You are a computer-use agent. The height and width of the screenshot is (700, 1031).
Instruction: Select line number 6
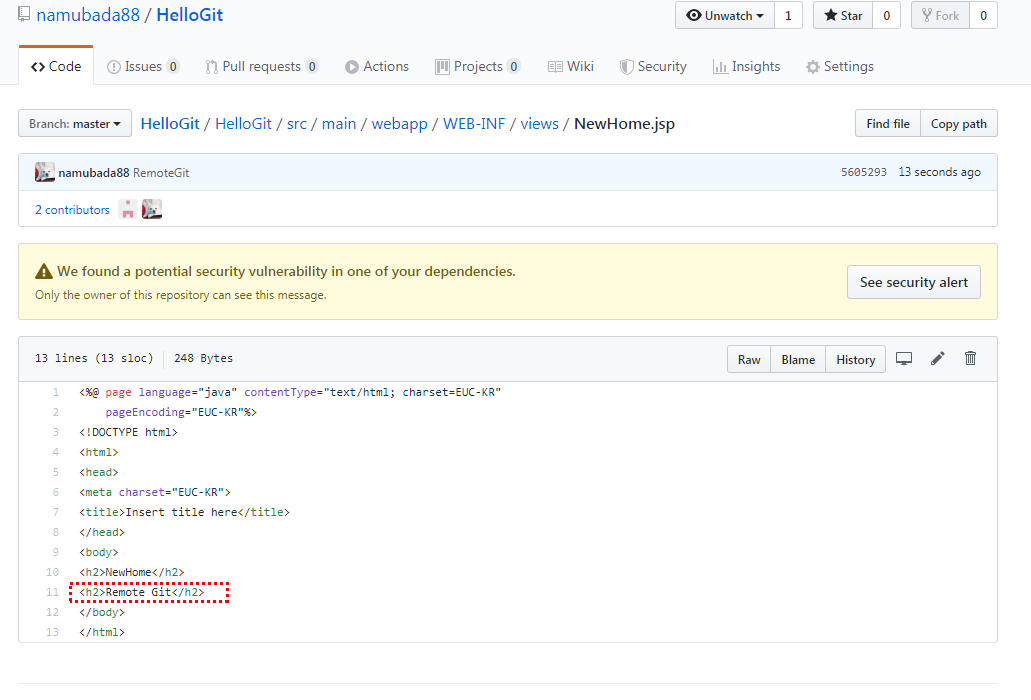pos(56,492)
